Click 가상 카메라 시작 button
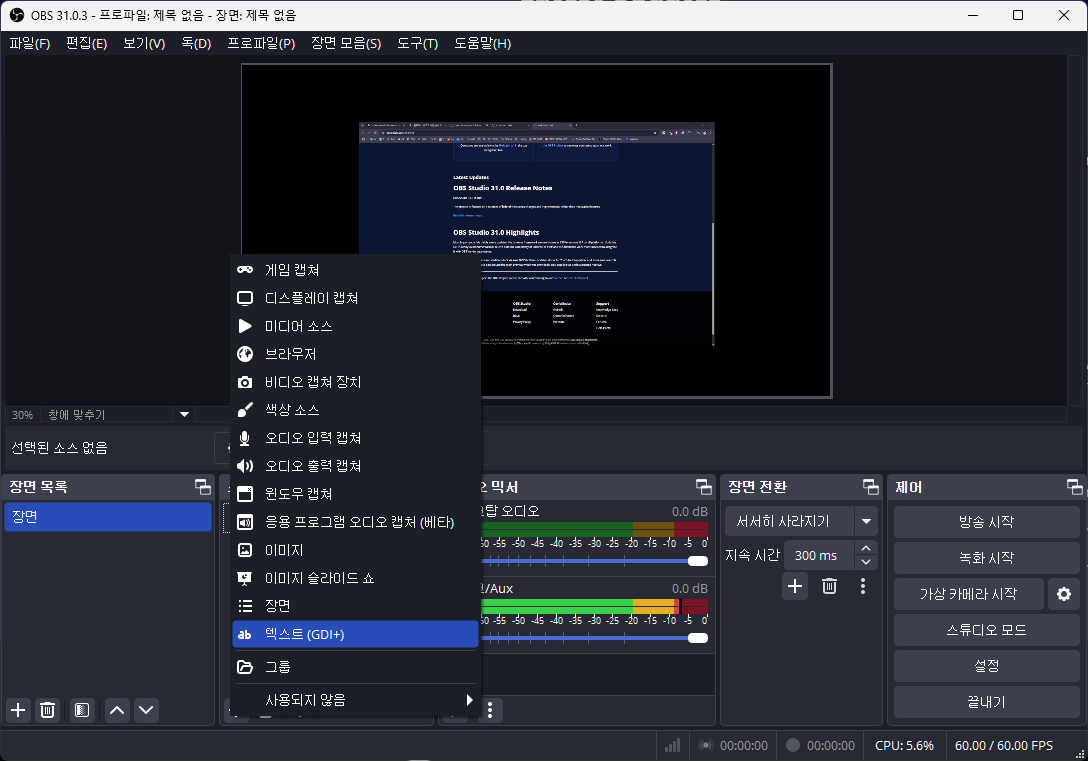The width and height of the screenshot is (1088, 761). pos(969,594)
